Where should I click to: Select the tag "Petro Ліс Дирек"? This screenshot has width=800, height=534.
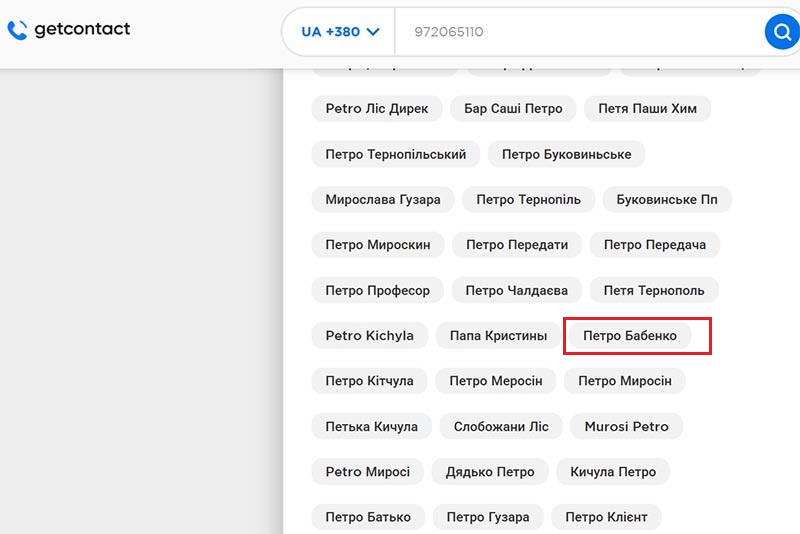377,109
